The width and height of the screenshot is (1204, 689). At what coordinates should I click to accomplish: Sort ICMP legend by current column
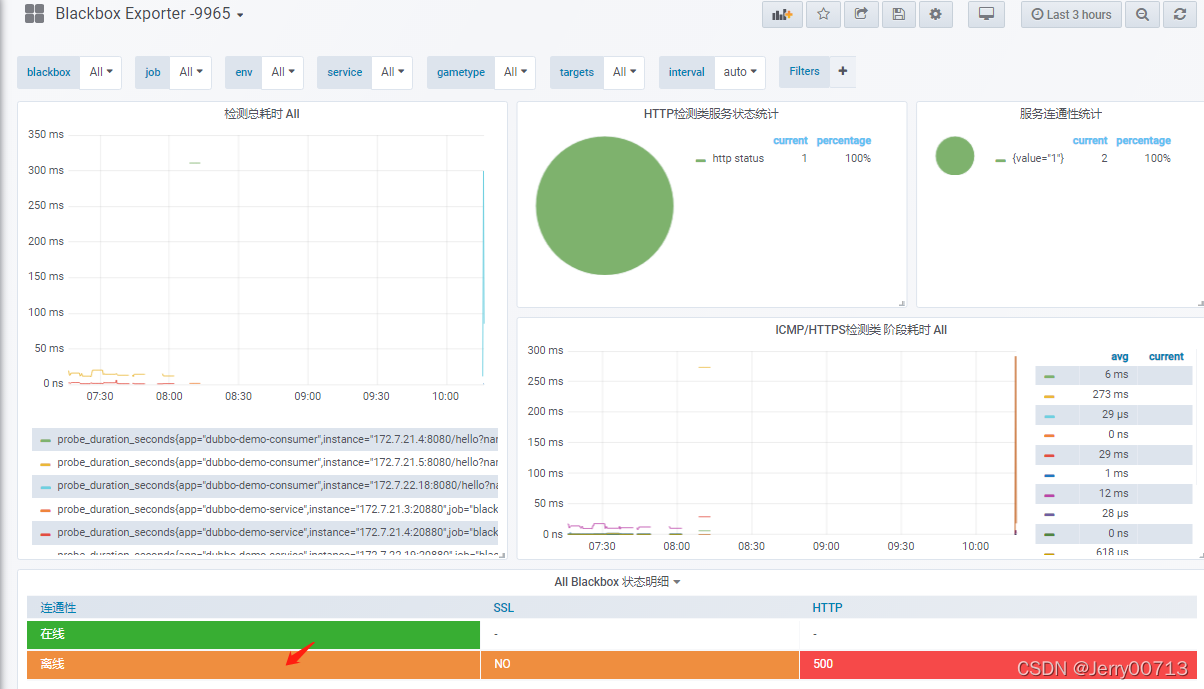click(1166, 357)
